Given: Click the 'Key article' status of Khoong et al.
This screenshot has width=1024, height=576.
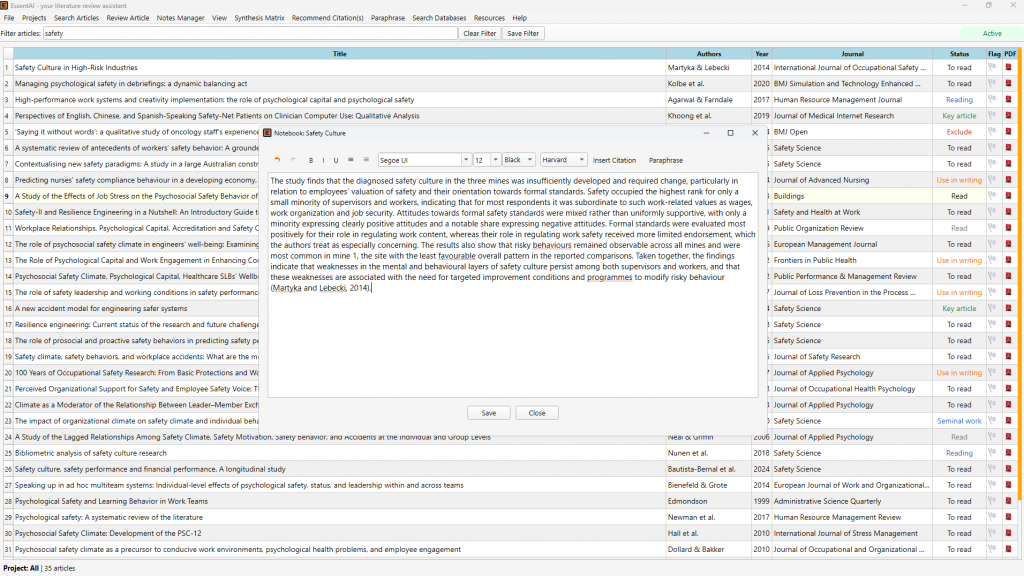Looking at the screenshot, I should click(959, 116).
